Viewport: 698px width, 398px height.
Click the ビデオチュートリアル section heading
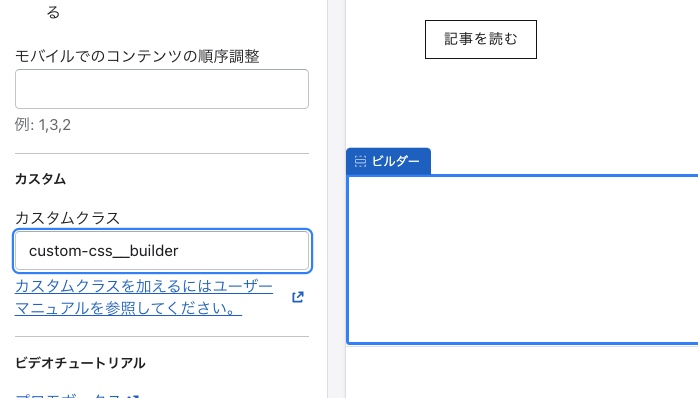point(80,363)
